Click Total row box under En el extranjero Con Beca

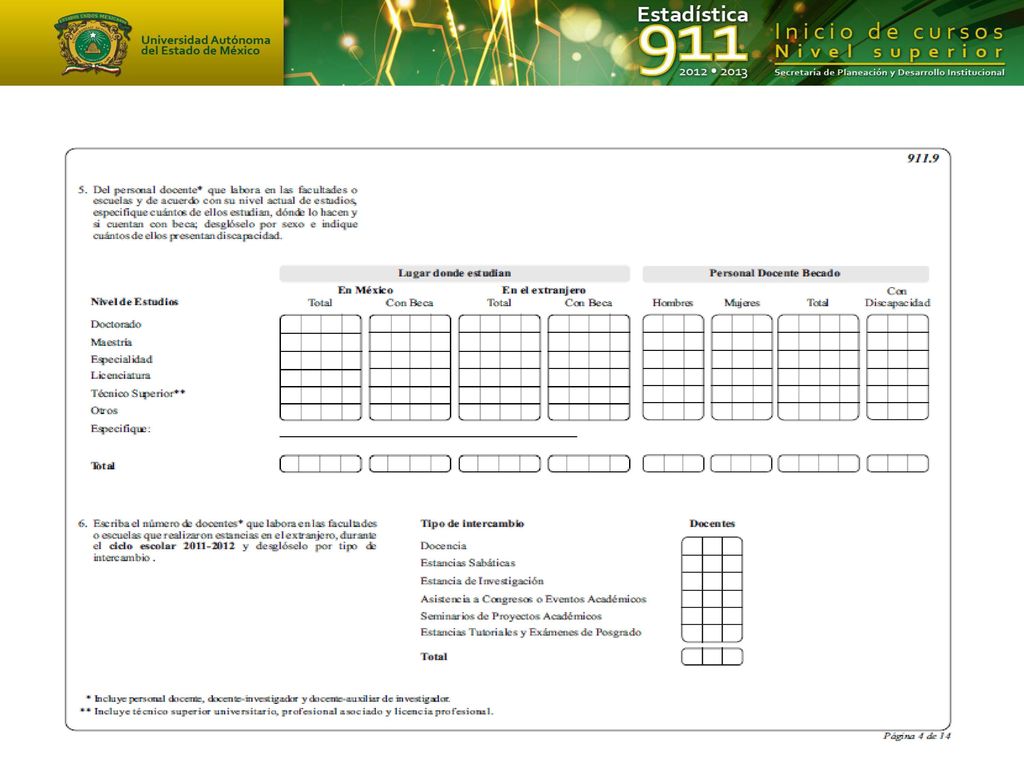[x=588, y=464]
